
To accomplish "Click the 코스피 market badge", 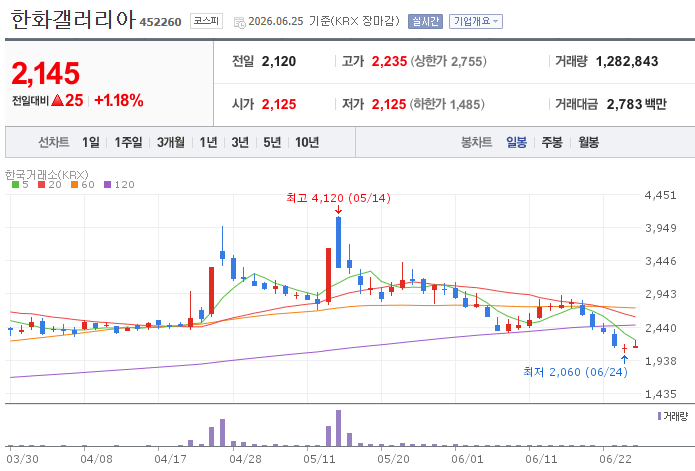I will [206, 21].
